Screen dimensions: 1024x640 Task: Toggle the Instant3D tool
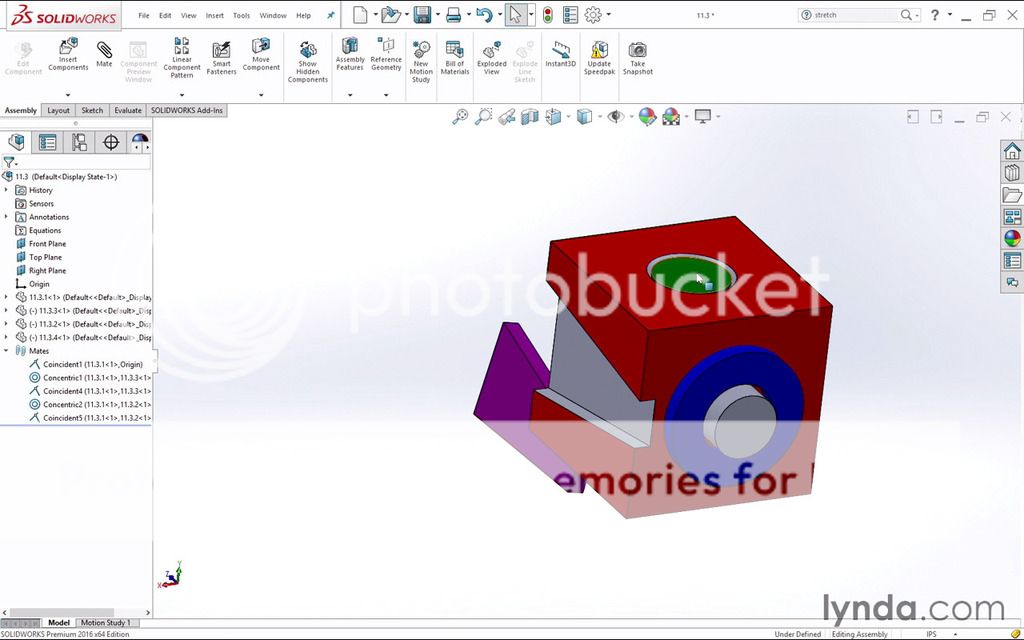pos(560,54)
